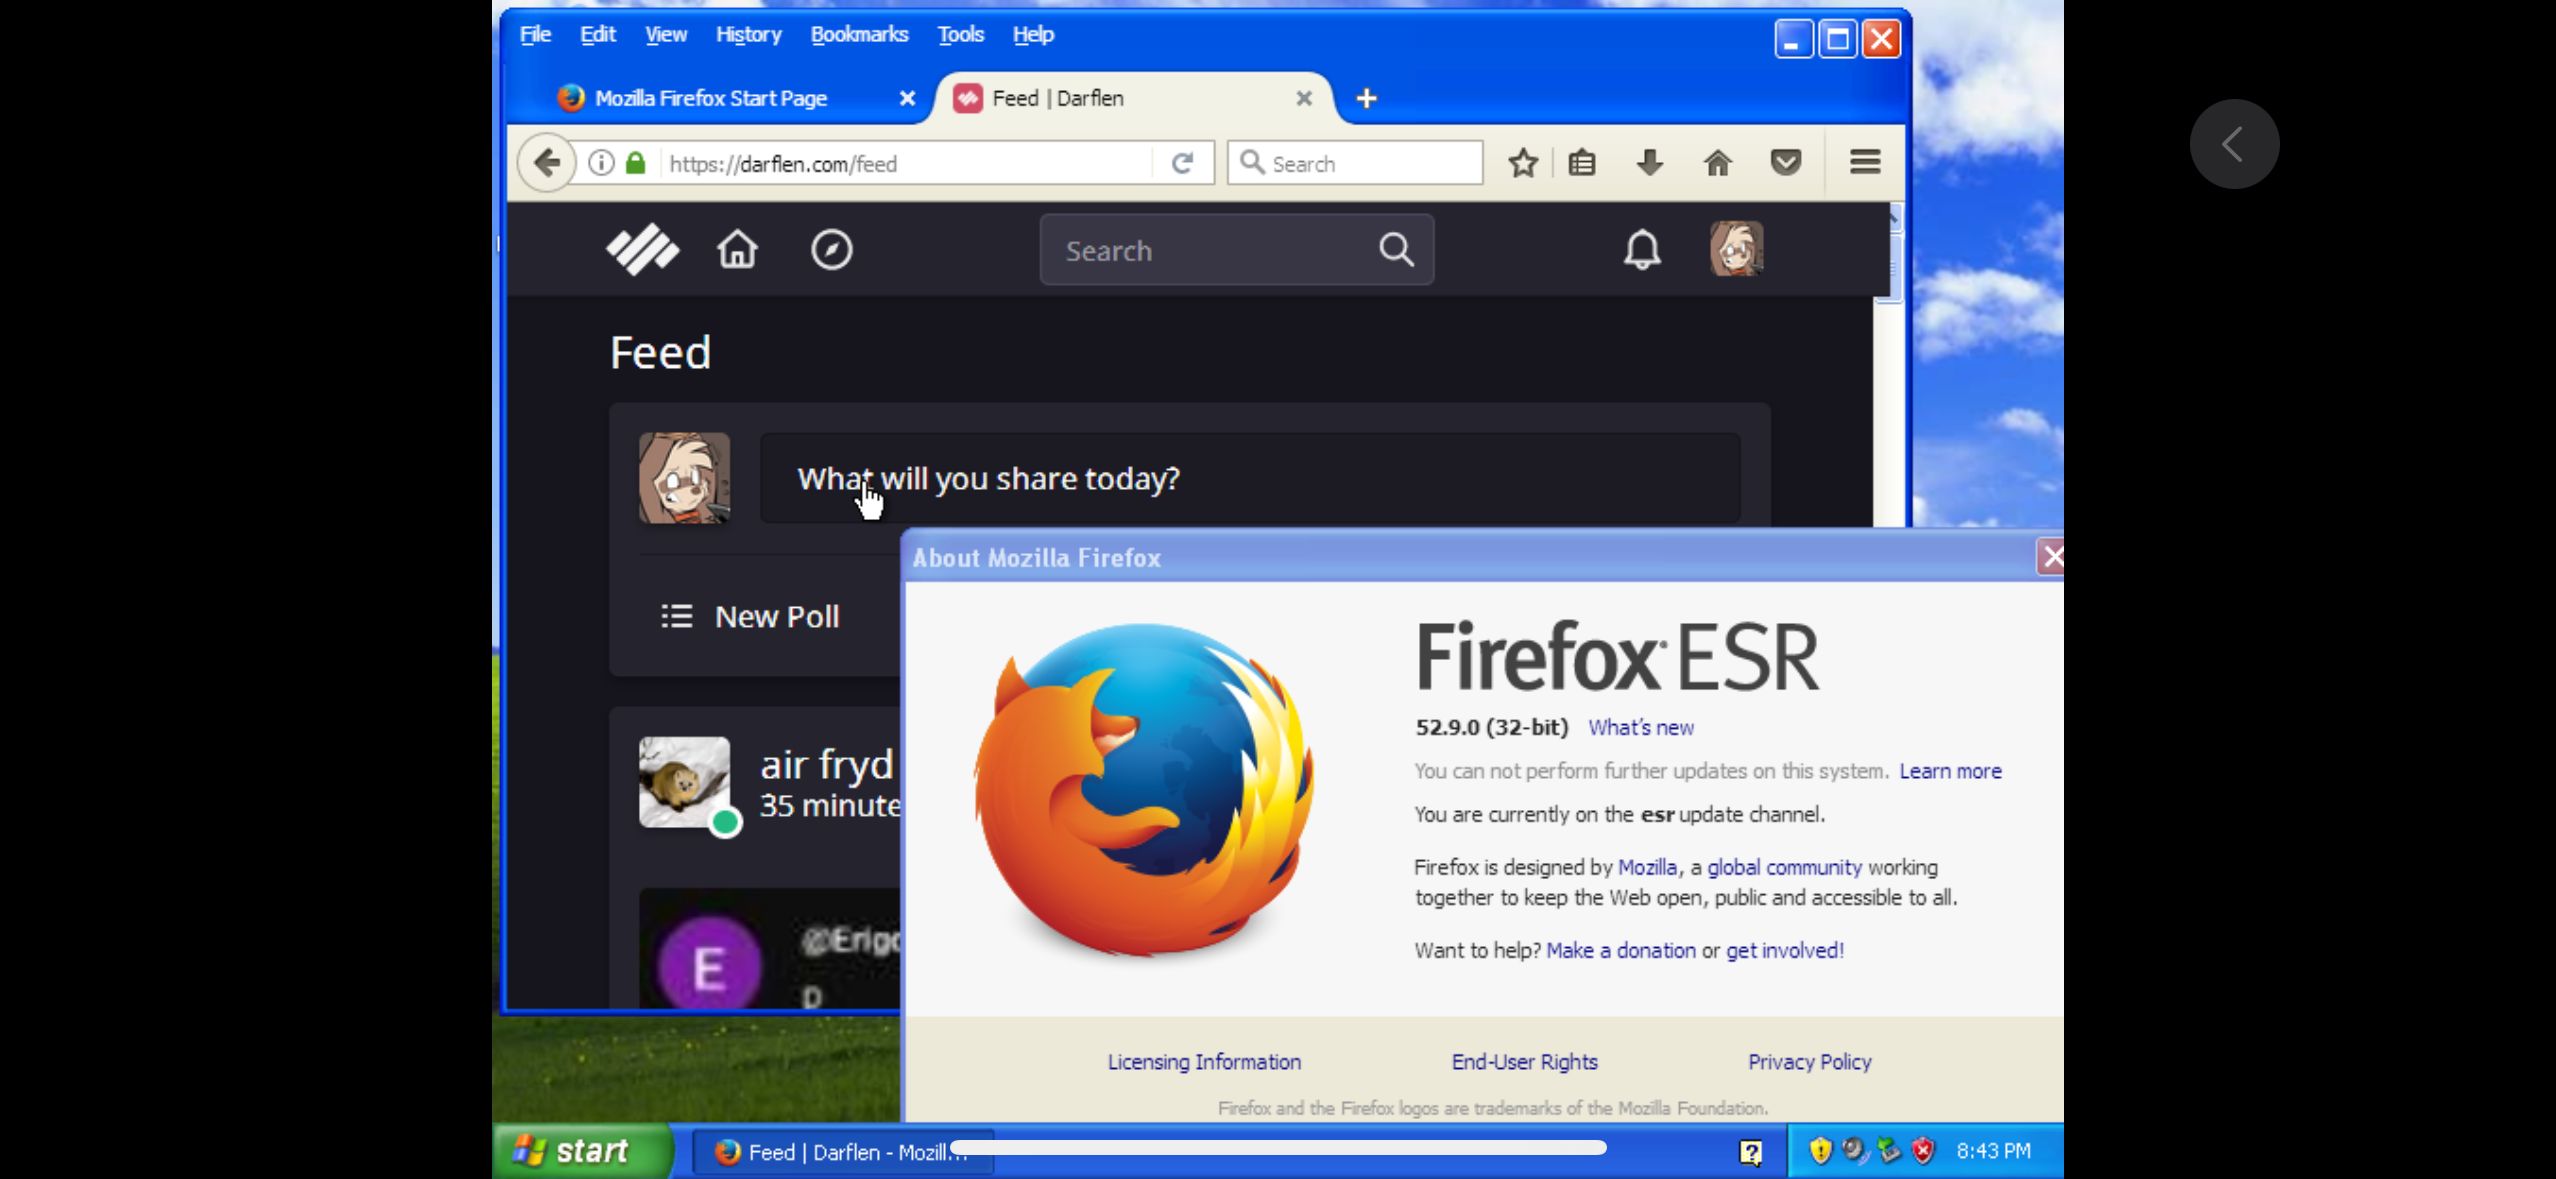The width and height of the screenshot is (2556, 1179).
Task: Click the Firefox toolbar Search box
Action: [x=1355, y=163]
